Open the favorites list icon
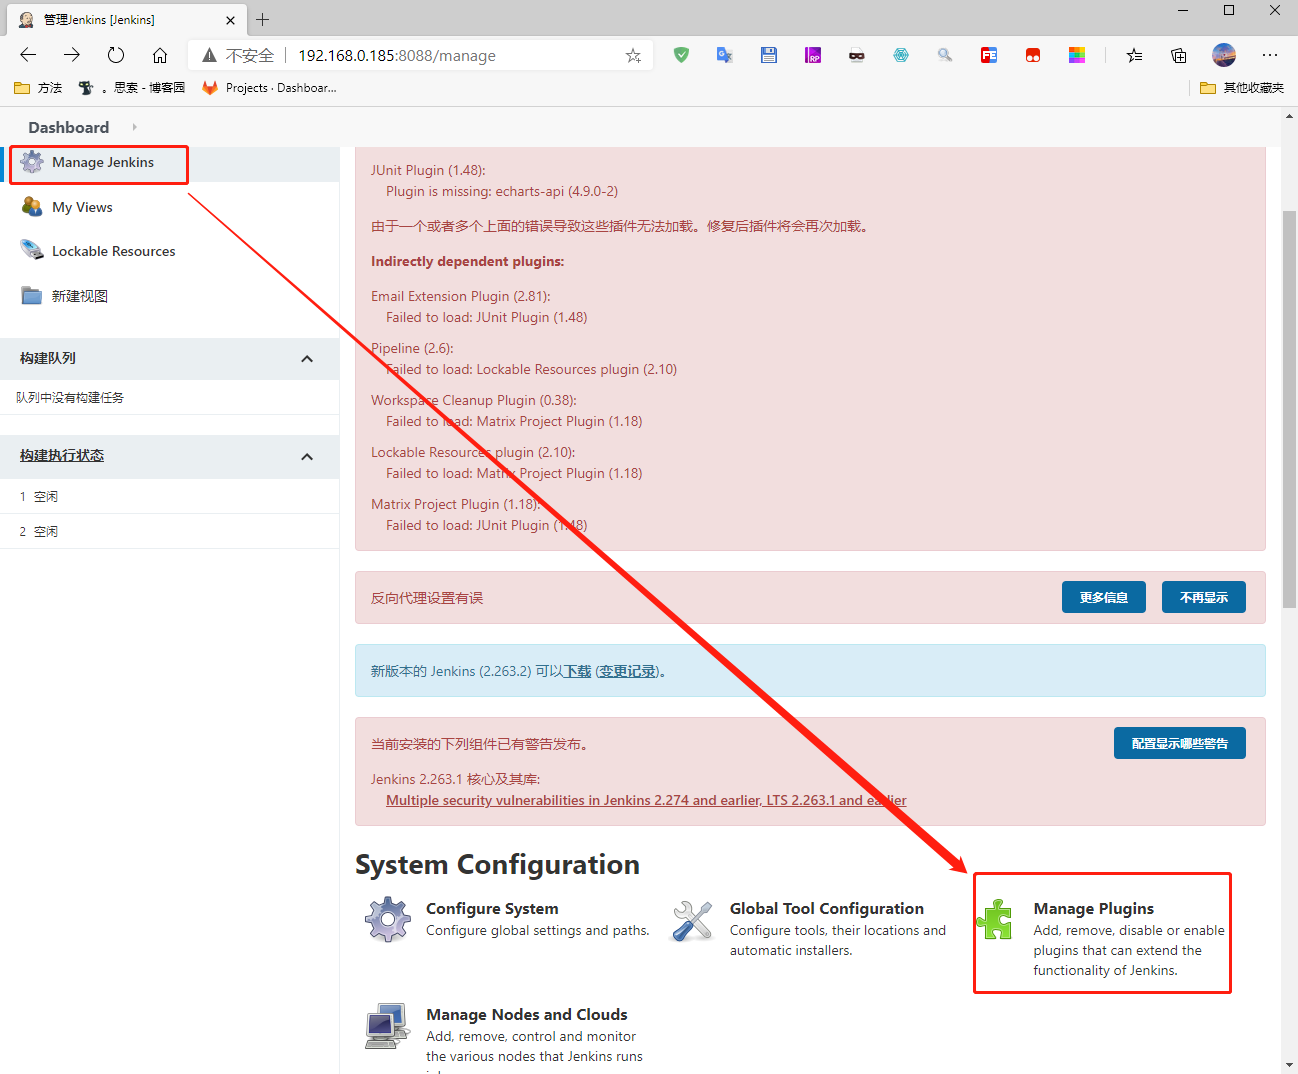The height and width of the screenshot is (1074, 1298). click(1134, 55)
